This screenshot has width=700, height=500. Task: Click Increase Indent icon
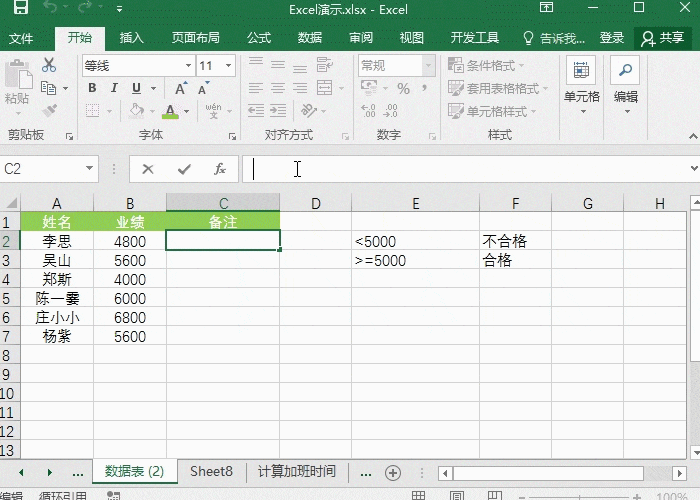click(x=278, y=110)
